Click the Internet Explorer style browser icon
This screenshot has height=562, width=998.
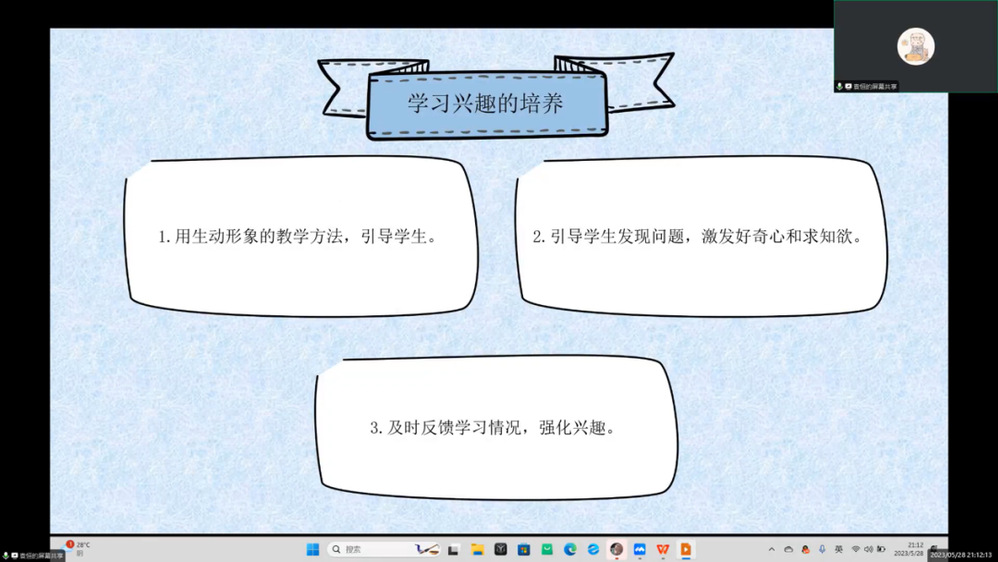[593, 549]
